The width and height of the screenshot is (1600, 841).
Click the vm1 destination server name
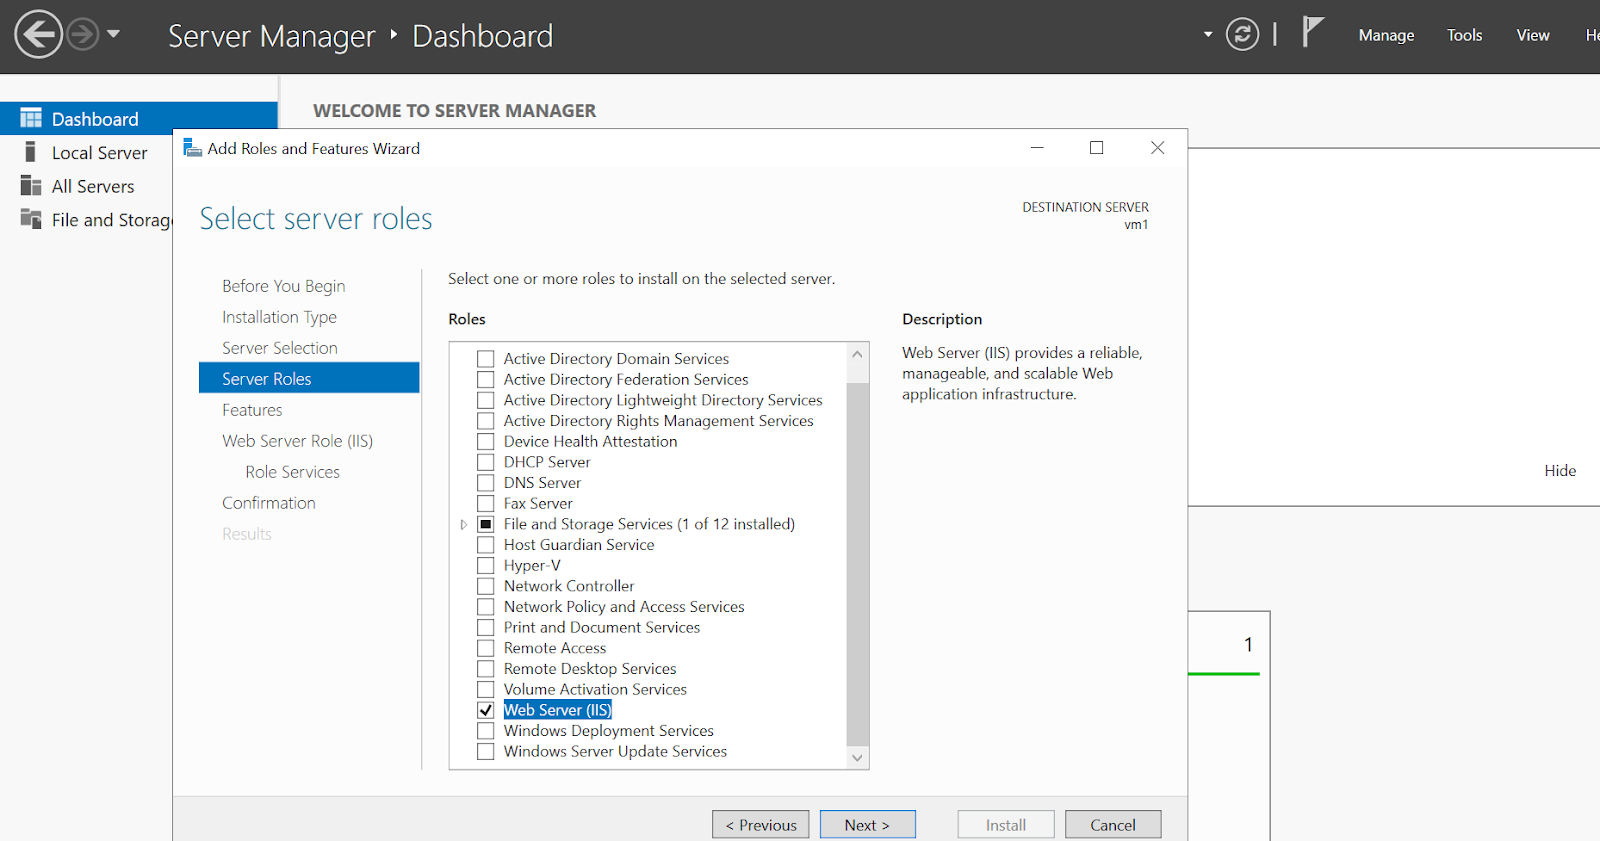[1136, 225]
